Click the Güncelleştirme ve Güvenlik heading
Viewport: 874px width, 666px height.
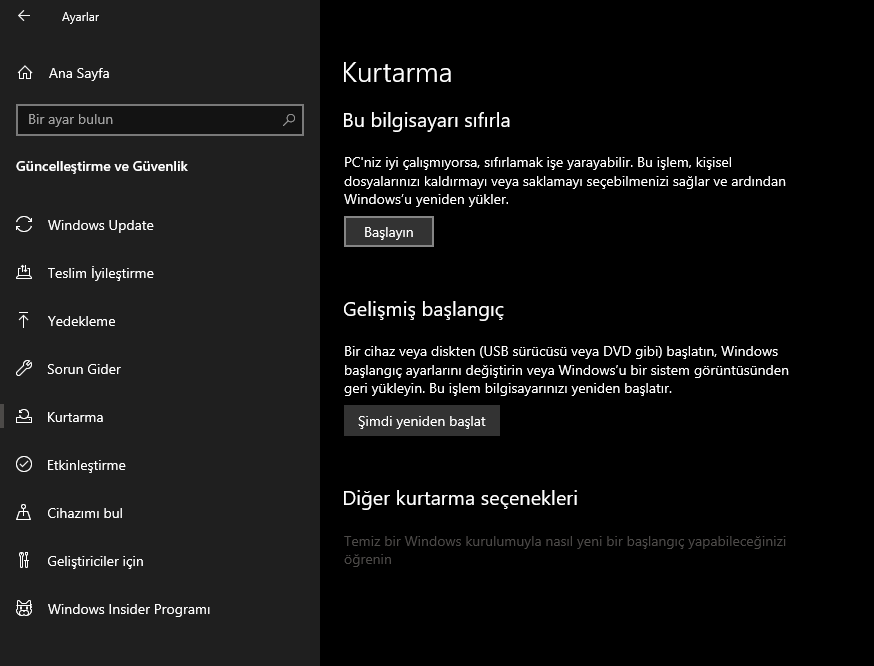click(x=101, y=166)
